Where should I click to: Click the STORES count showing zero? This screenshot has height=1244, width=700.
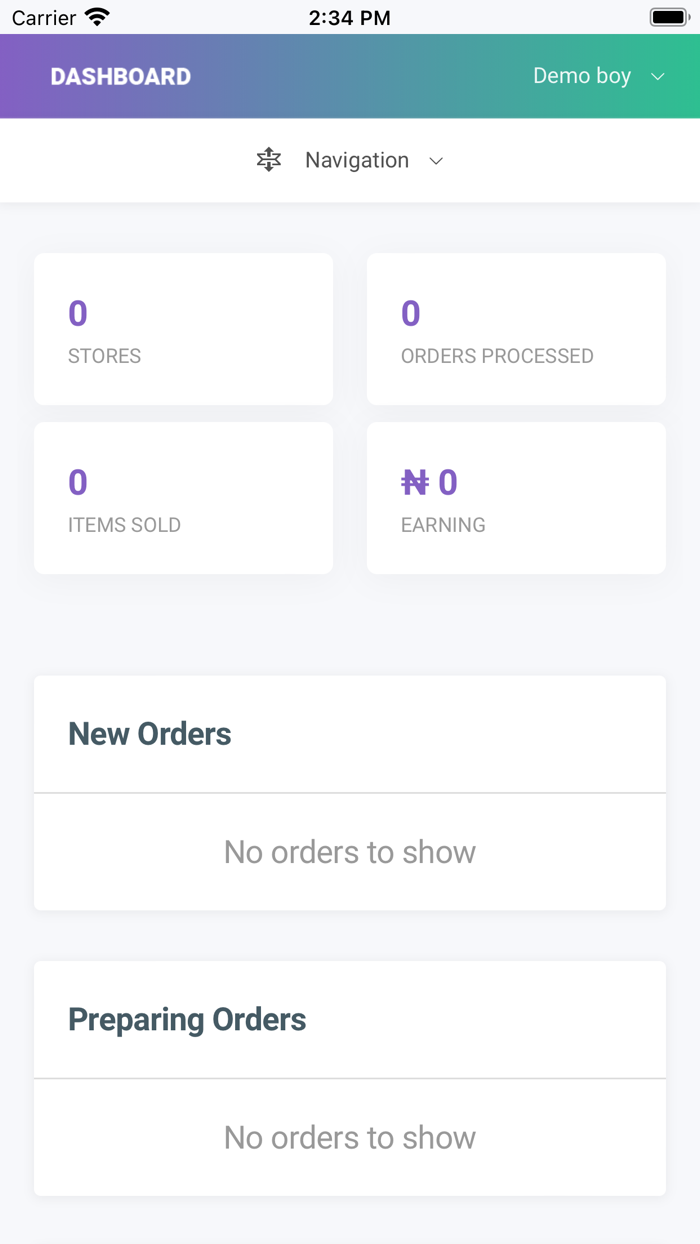[77, 313]
